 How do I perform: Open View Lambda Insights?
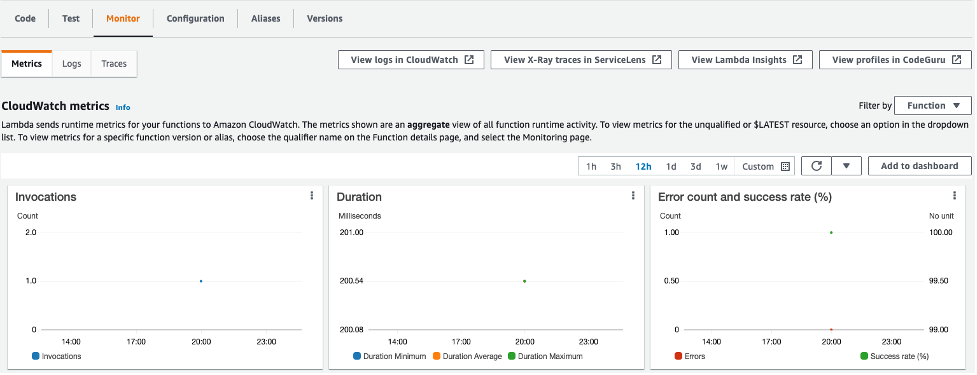coord(745,60)
